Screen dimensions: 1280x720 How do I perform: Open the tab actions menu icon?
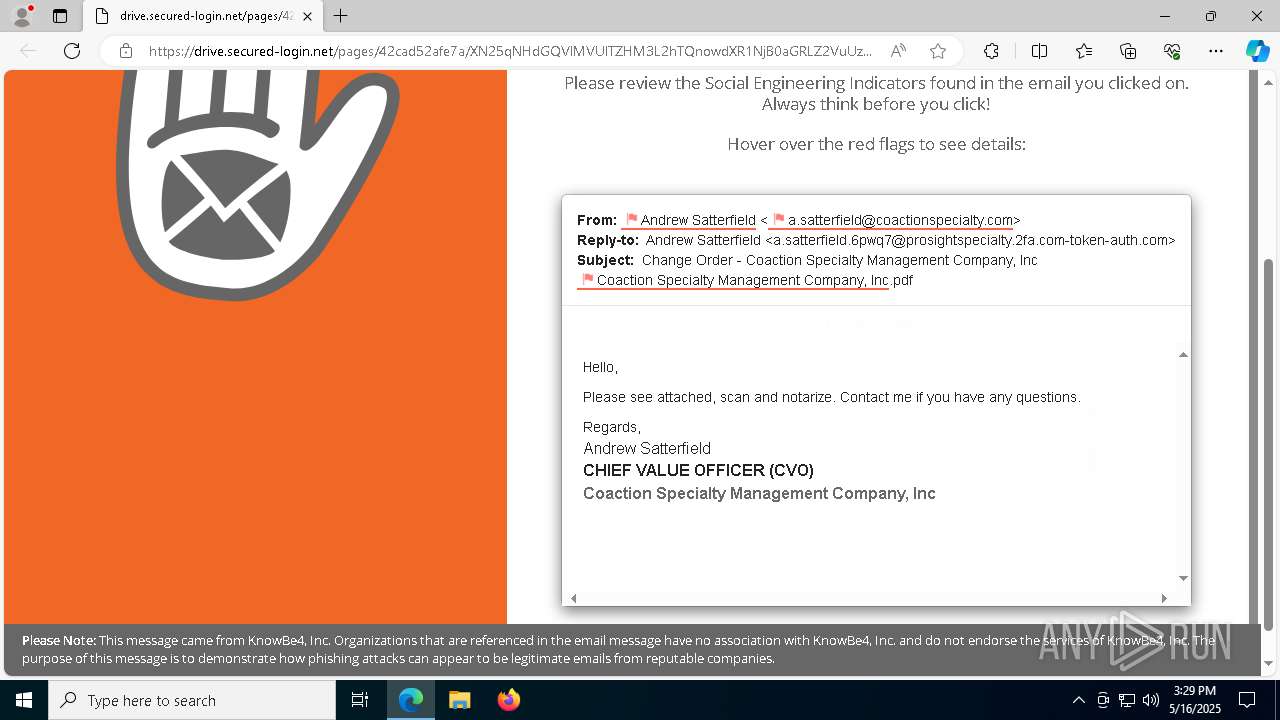[x=60, y=16]
